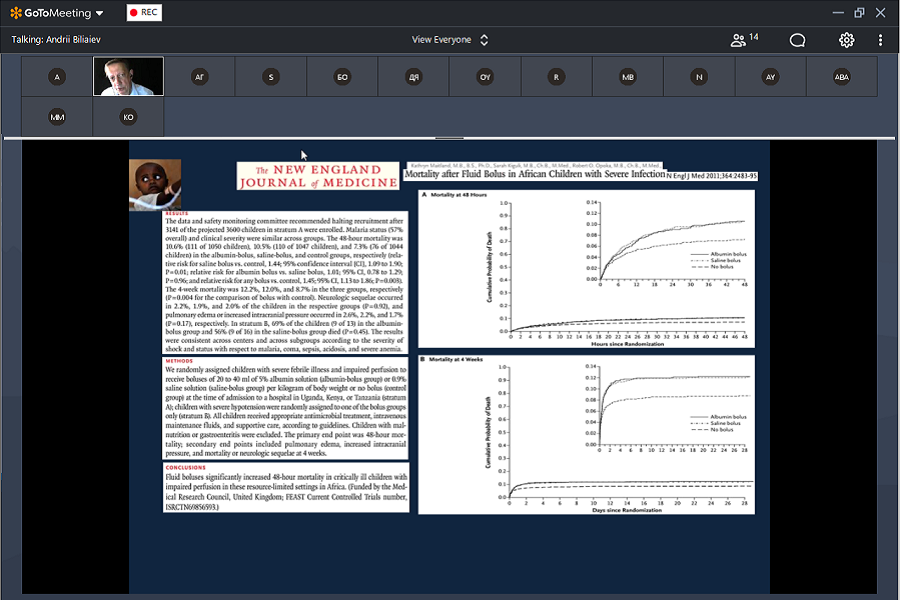This screenshot has height=600, width=900.
Task: Click the CONCLUSIONS heading in the abstract
Action: click(x=185, y=467)
